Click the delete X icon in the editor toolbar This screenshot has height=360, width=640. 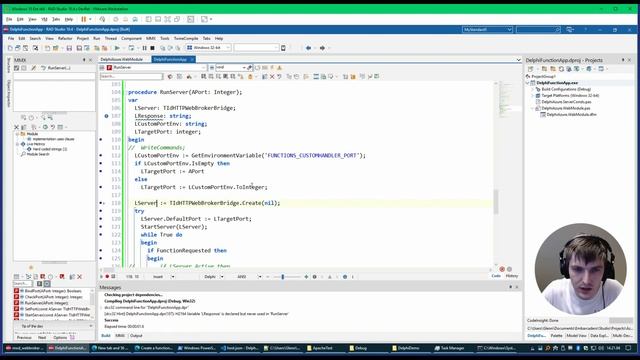pos(272,76)
